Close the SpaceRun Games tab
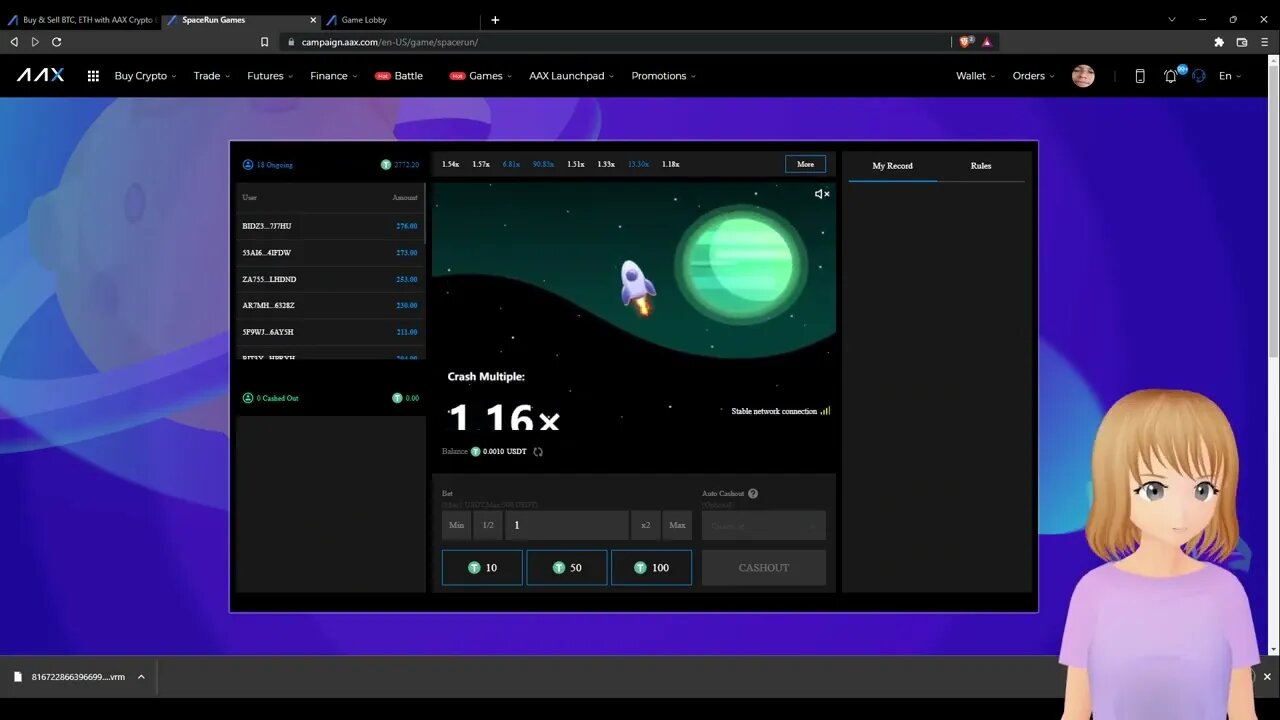Screen dimensions: 1280x720 [313, 20]
